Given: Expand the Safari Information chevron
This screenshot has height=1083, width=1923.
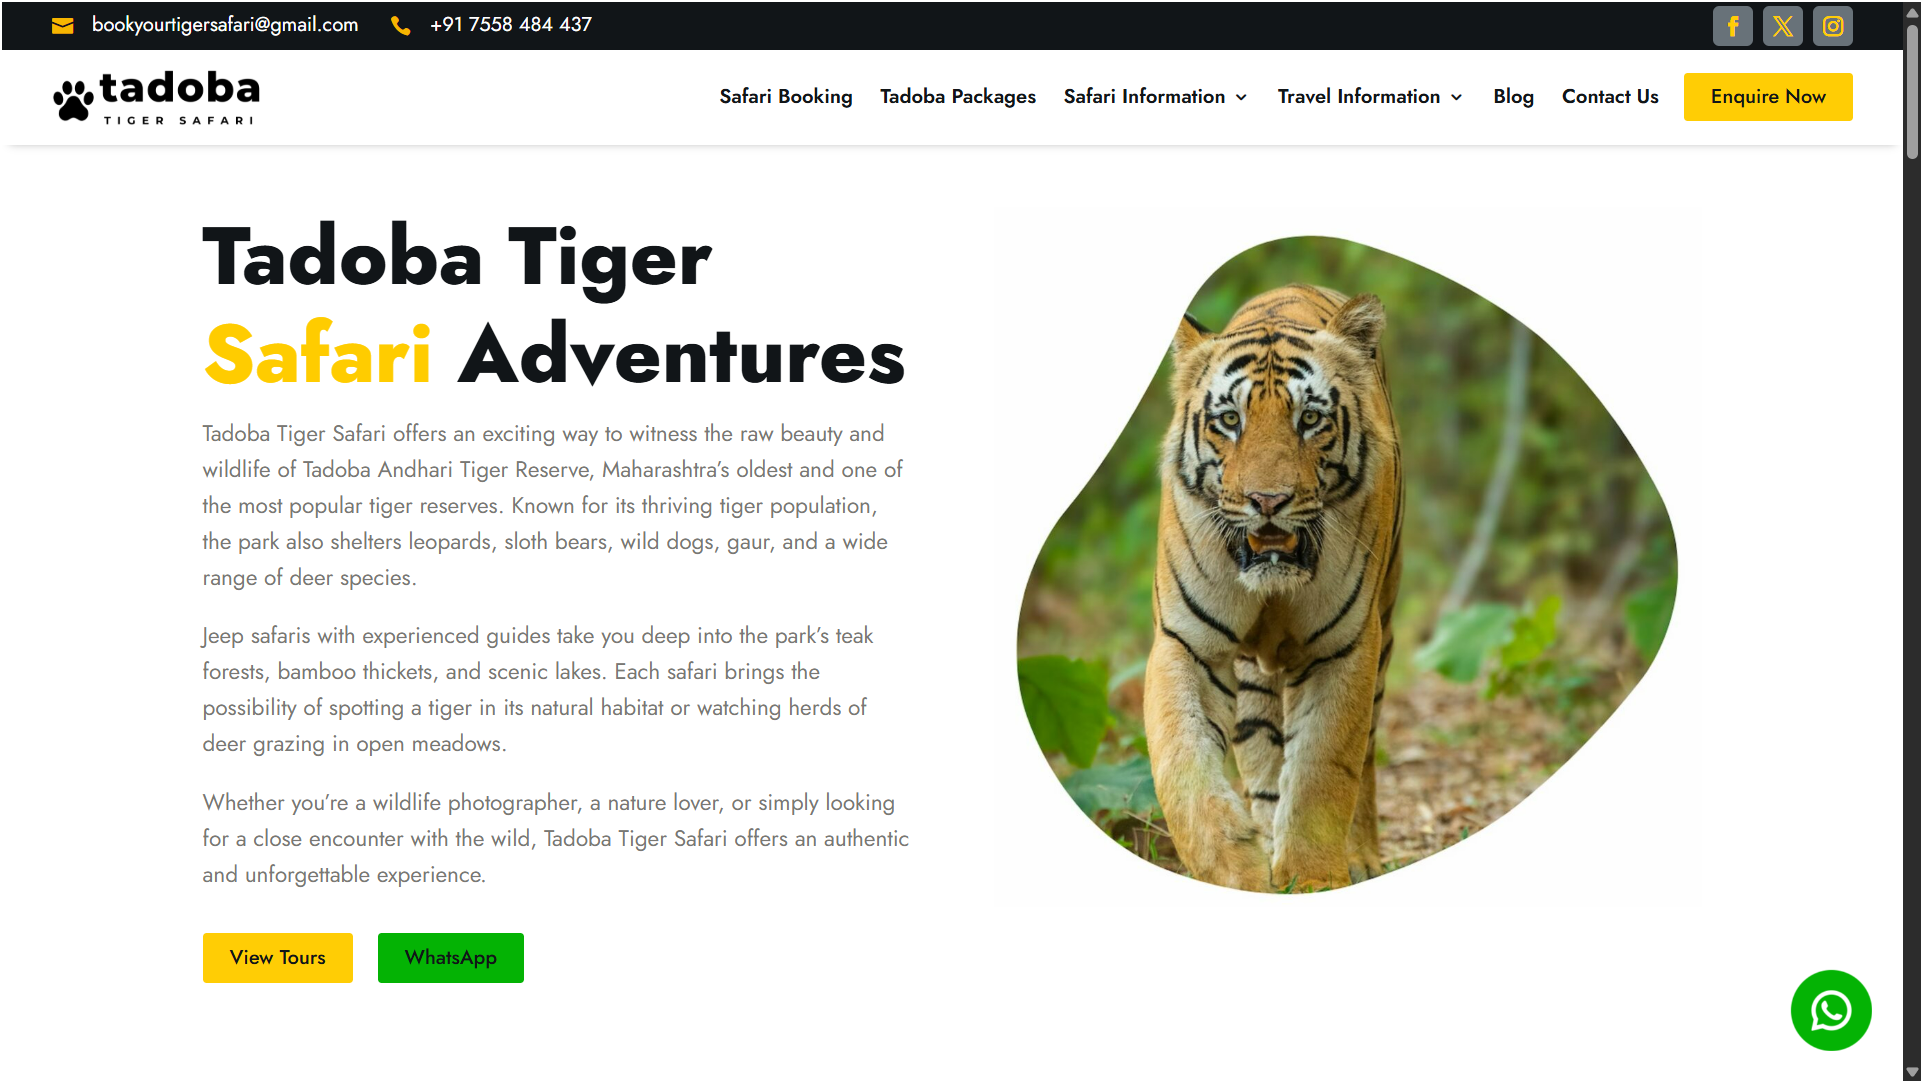Looking at the screenshot, I should pyautogui.click(x=1241, y=97).
